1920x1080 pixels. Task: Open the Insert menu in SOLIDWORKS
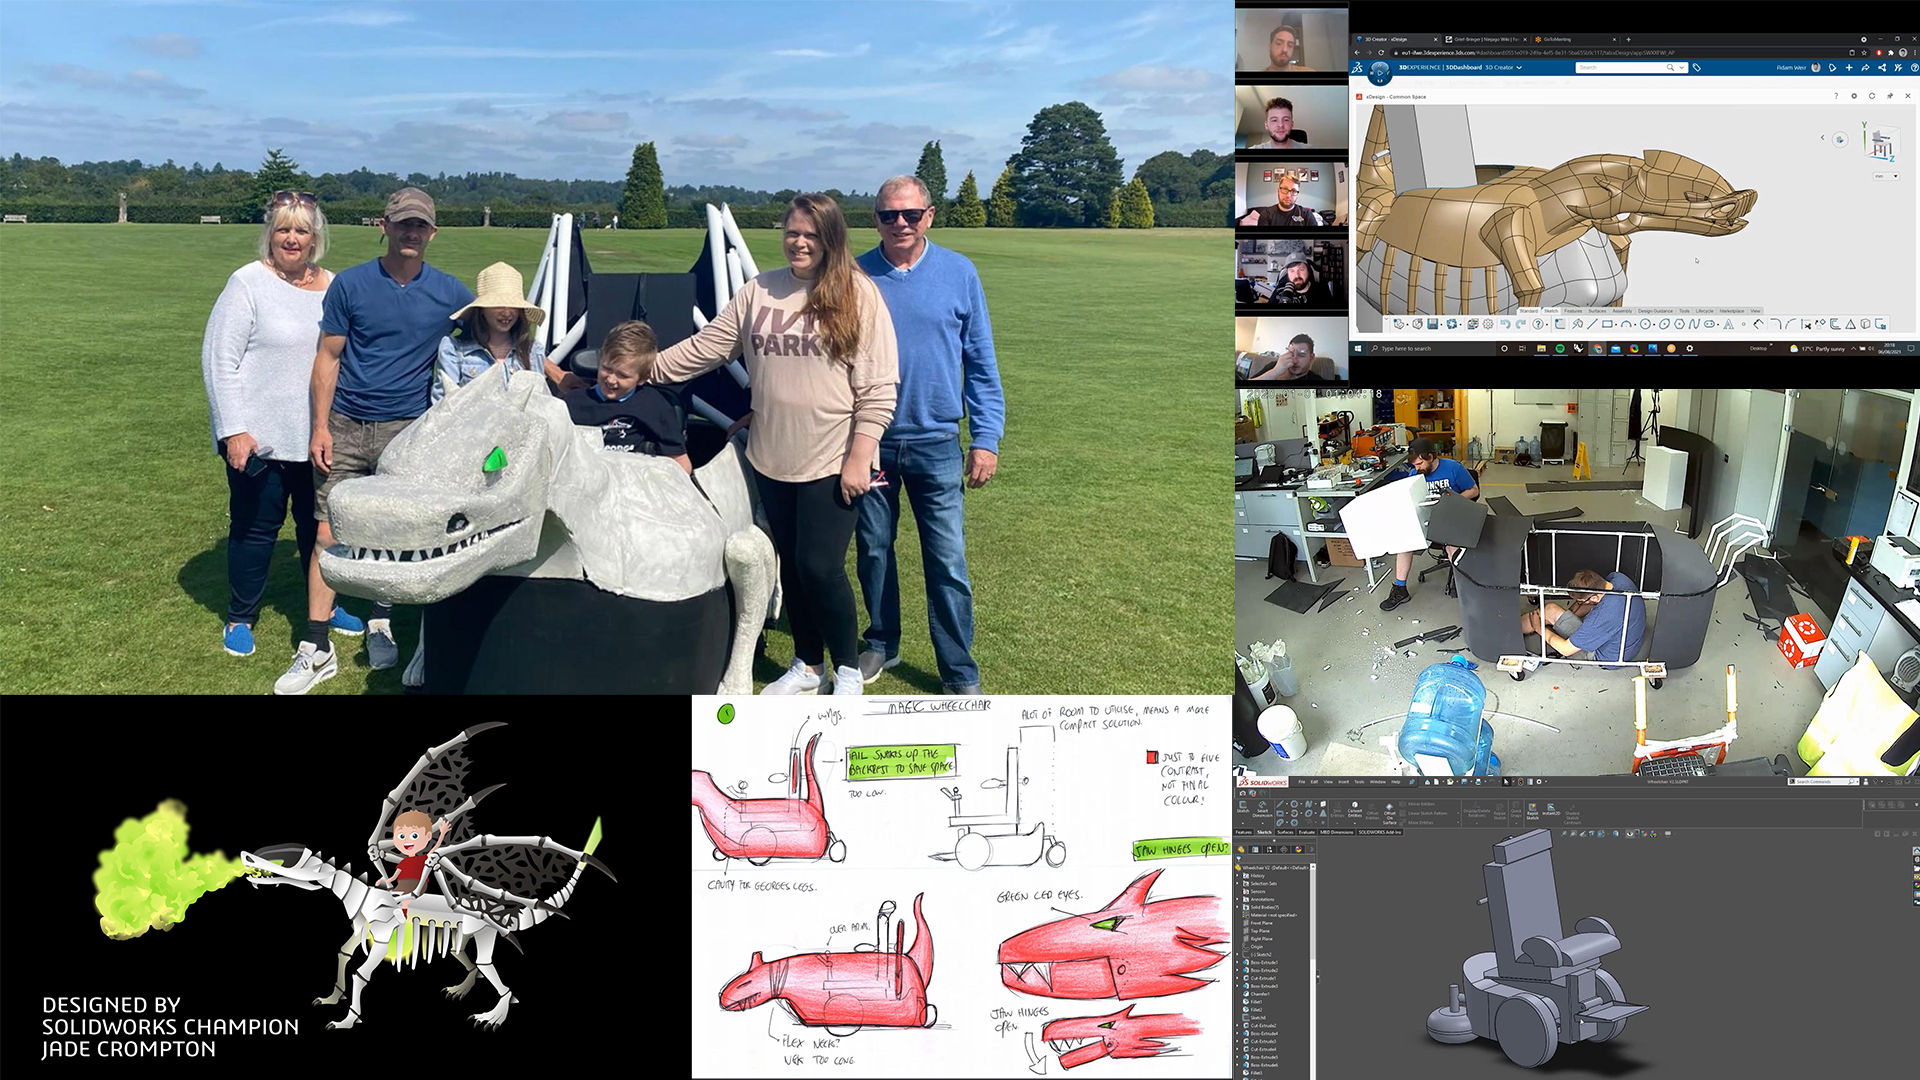[1343, 782]
